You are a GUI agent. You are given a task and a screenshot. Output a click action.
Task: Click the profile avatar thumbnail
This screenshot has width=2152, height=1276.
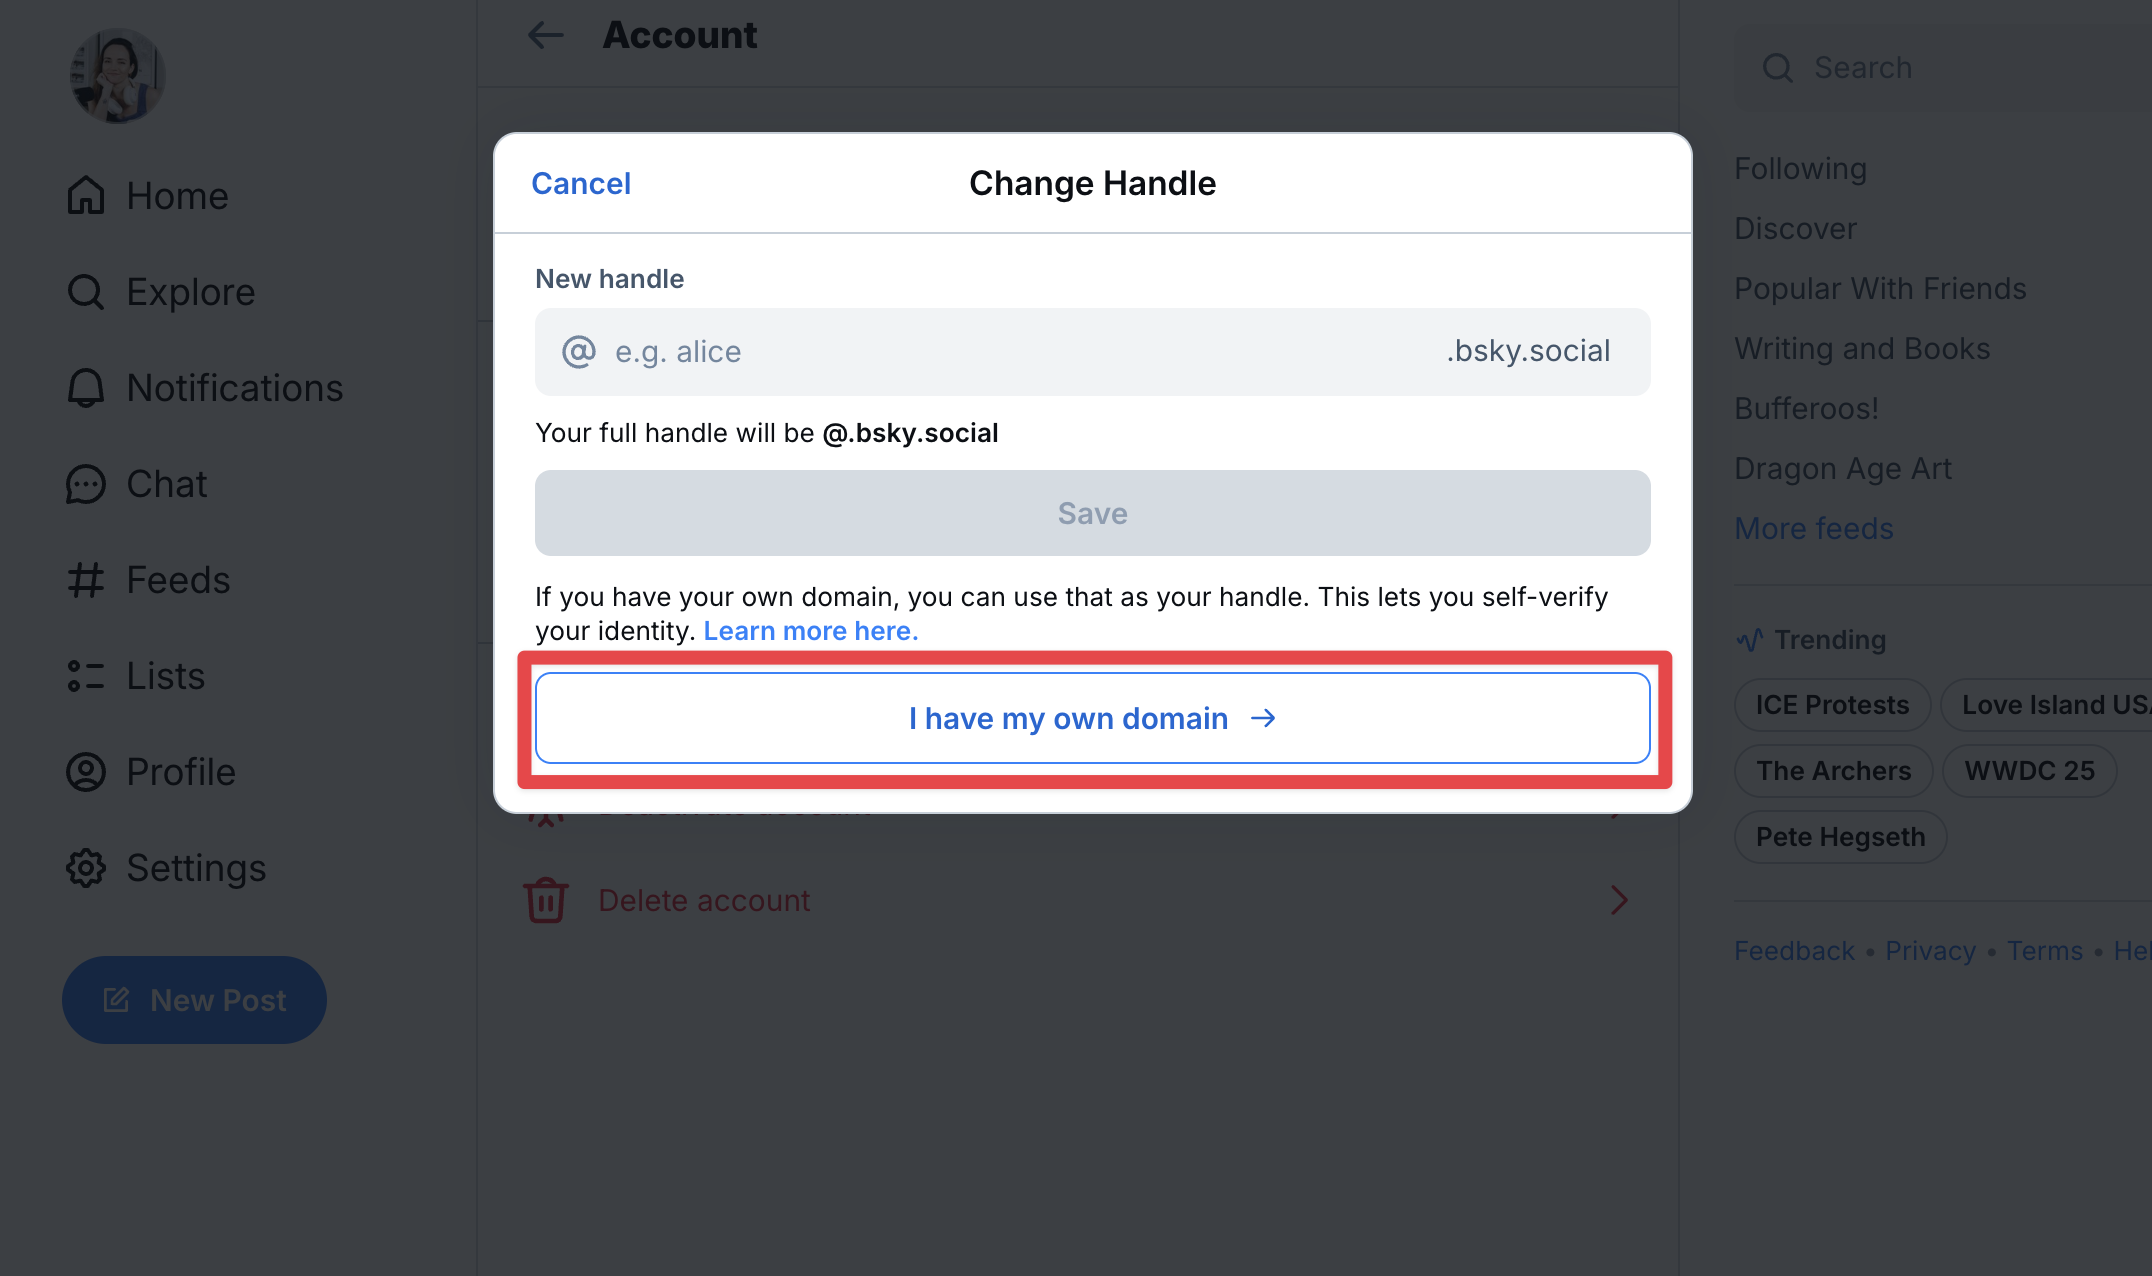click(x=117, y=76)
